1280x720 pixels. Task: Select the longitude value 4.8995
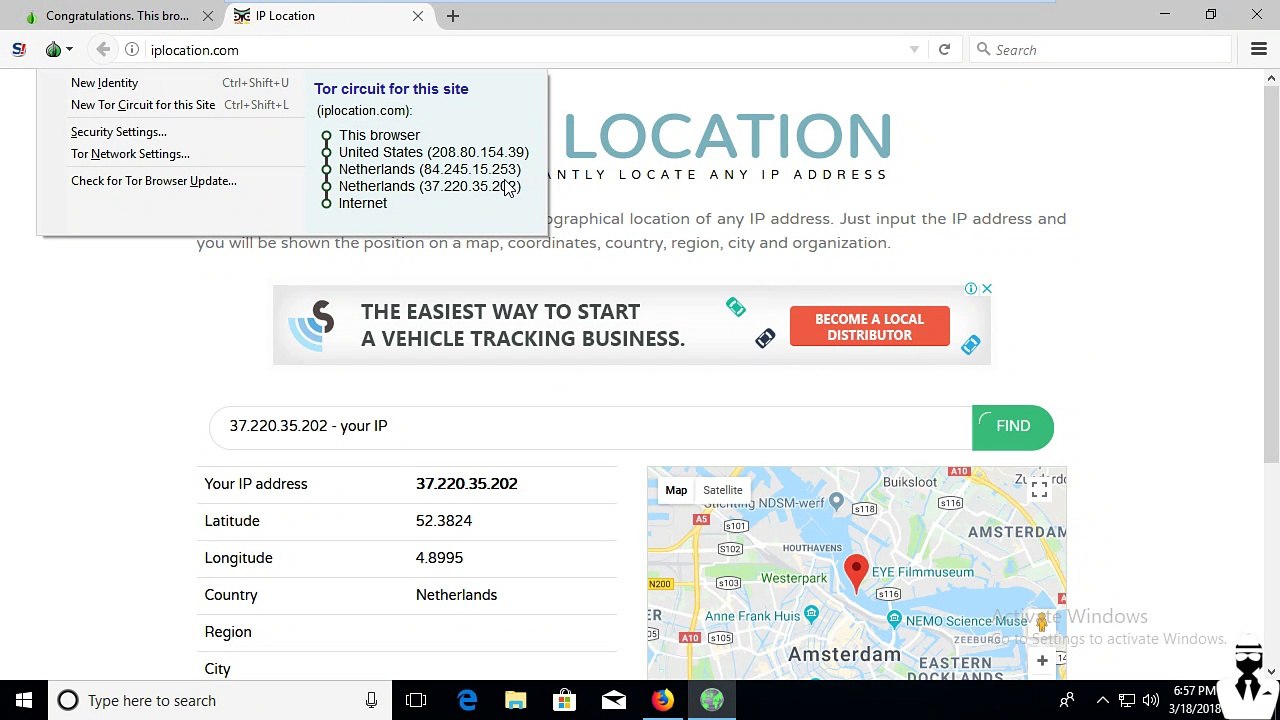click(439, 558)
